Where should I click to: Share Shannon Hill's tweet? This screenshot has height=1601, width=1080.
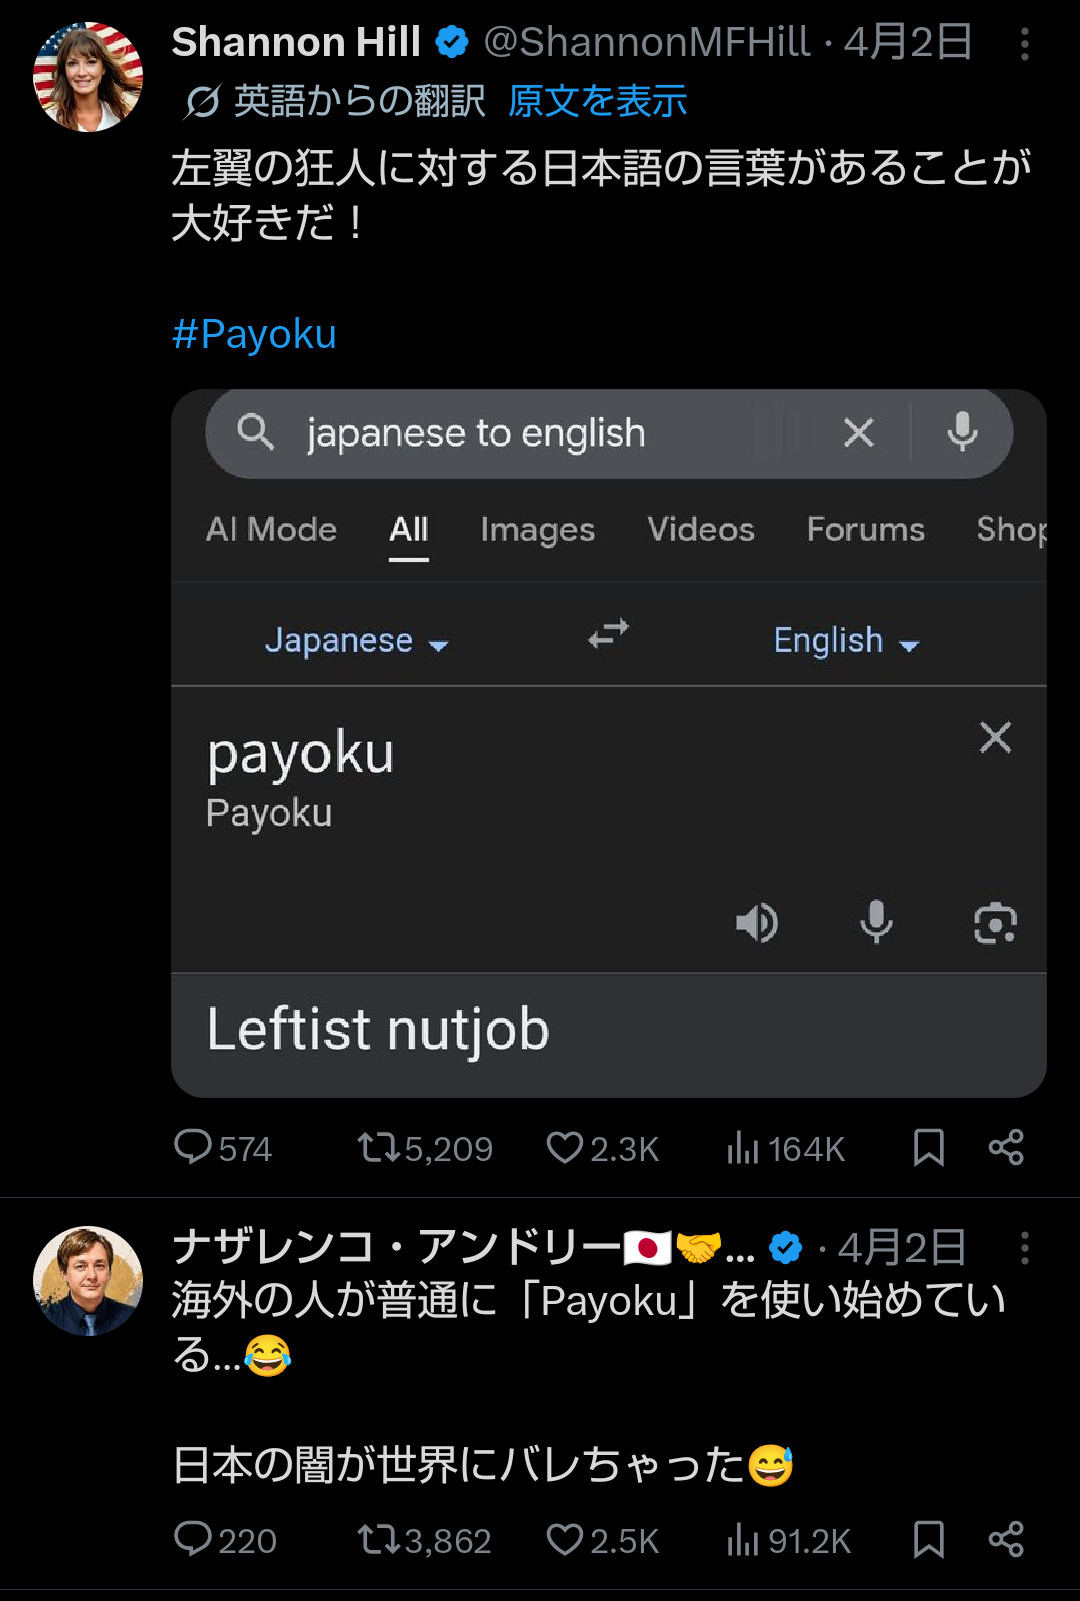point(1006,1147)
